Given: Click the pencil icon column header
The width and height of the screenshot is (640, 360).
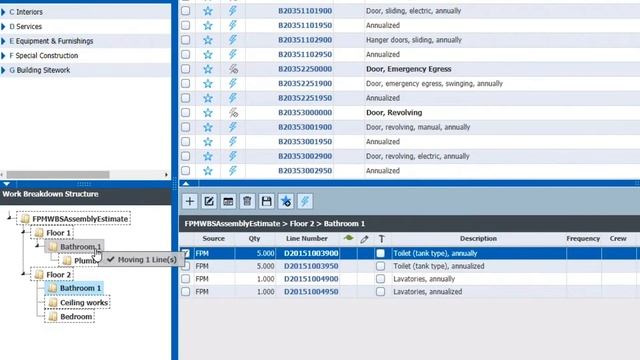Looking at the screenshot, I should click(x=364, y=239).
